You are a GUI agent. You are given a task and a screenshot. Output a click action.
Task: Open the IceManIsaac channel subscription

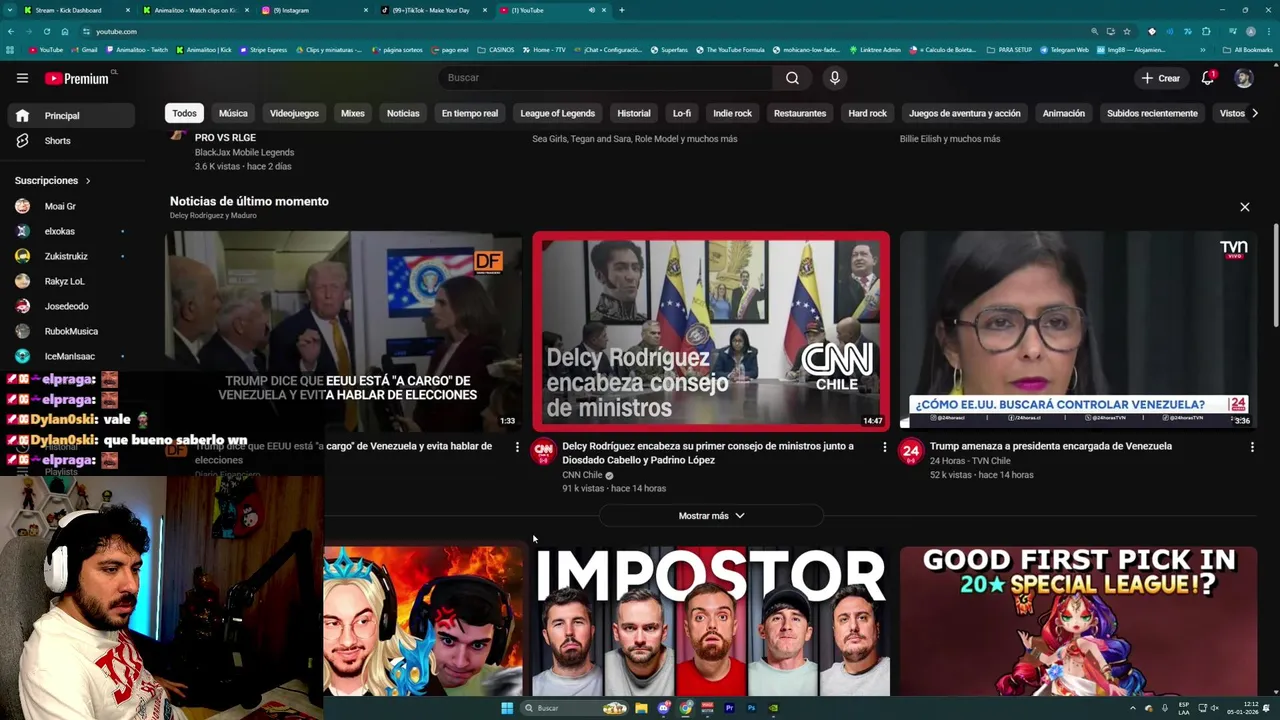pyautogui.click(x=68, y=356)
